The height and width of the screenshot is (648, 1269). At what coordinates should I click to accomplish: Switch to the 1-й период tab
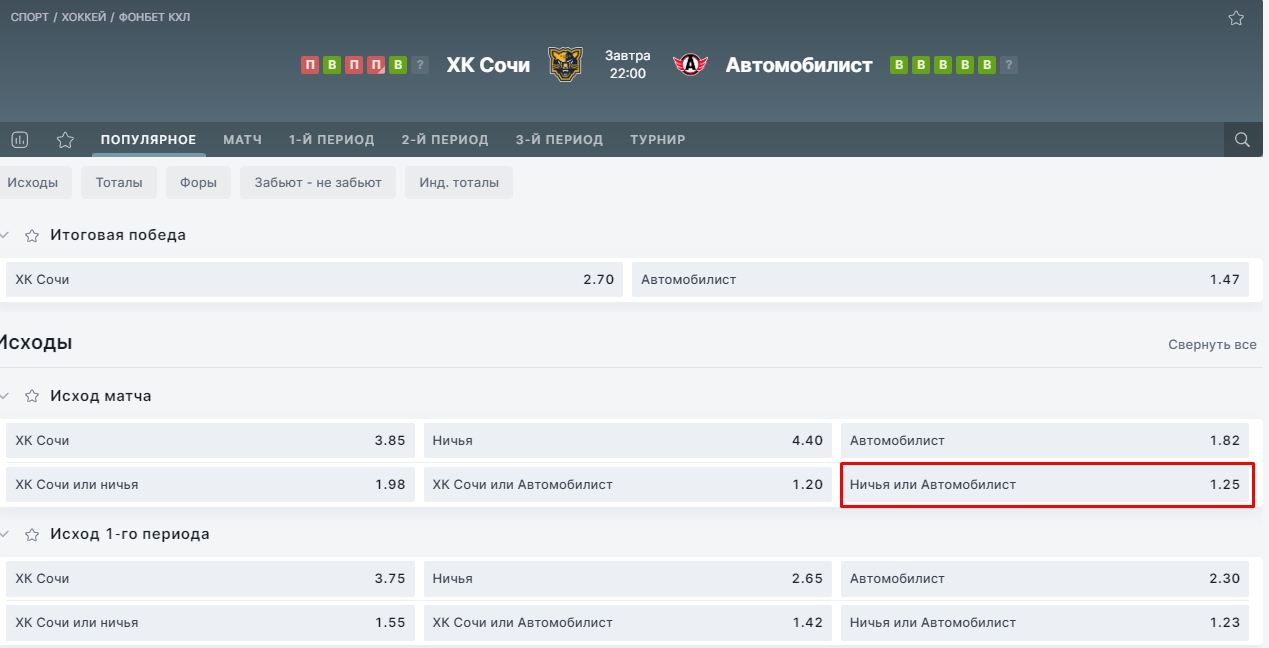(331, 140)
